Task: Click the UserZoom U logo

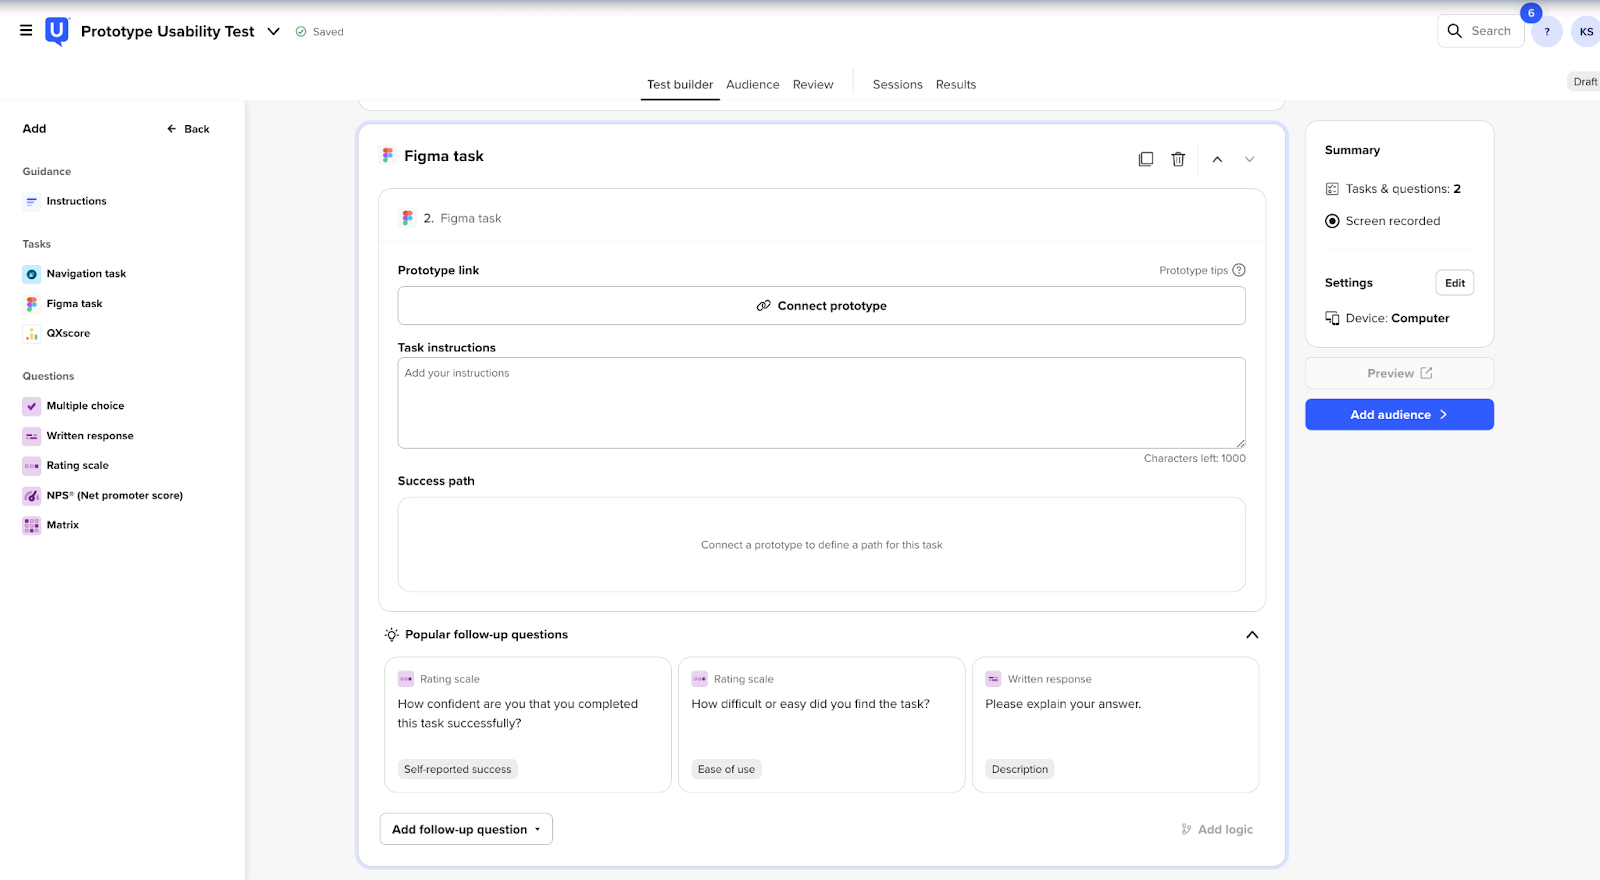Action: pos(57,32)
